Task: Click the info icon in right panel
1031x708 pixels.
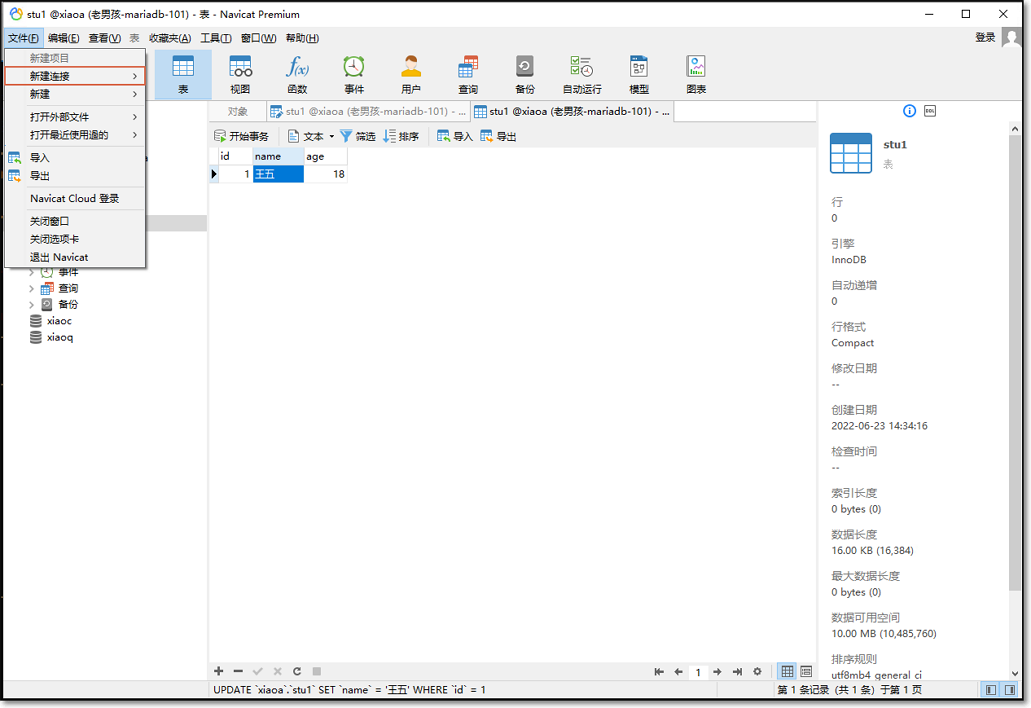Action: coord(910,111)
